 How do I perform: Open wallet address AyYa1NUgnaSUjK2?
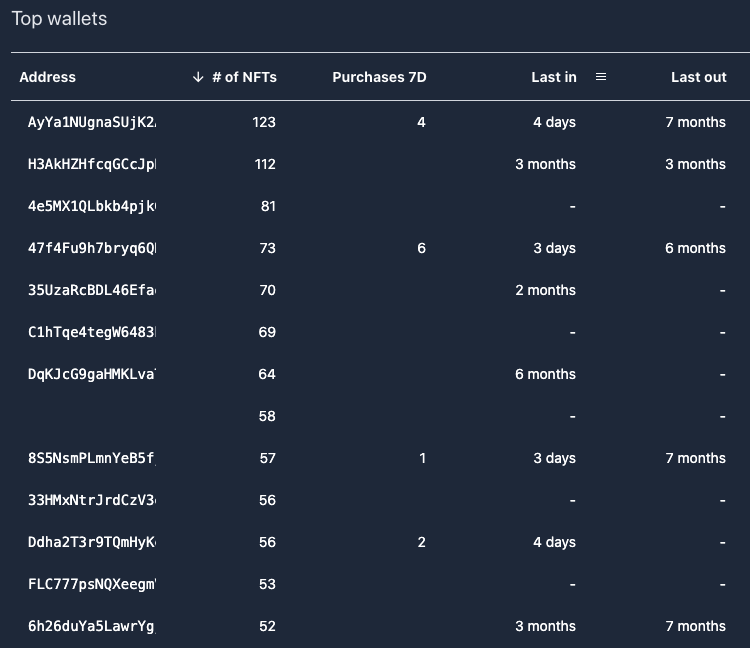[x=92, y=122]
